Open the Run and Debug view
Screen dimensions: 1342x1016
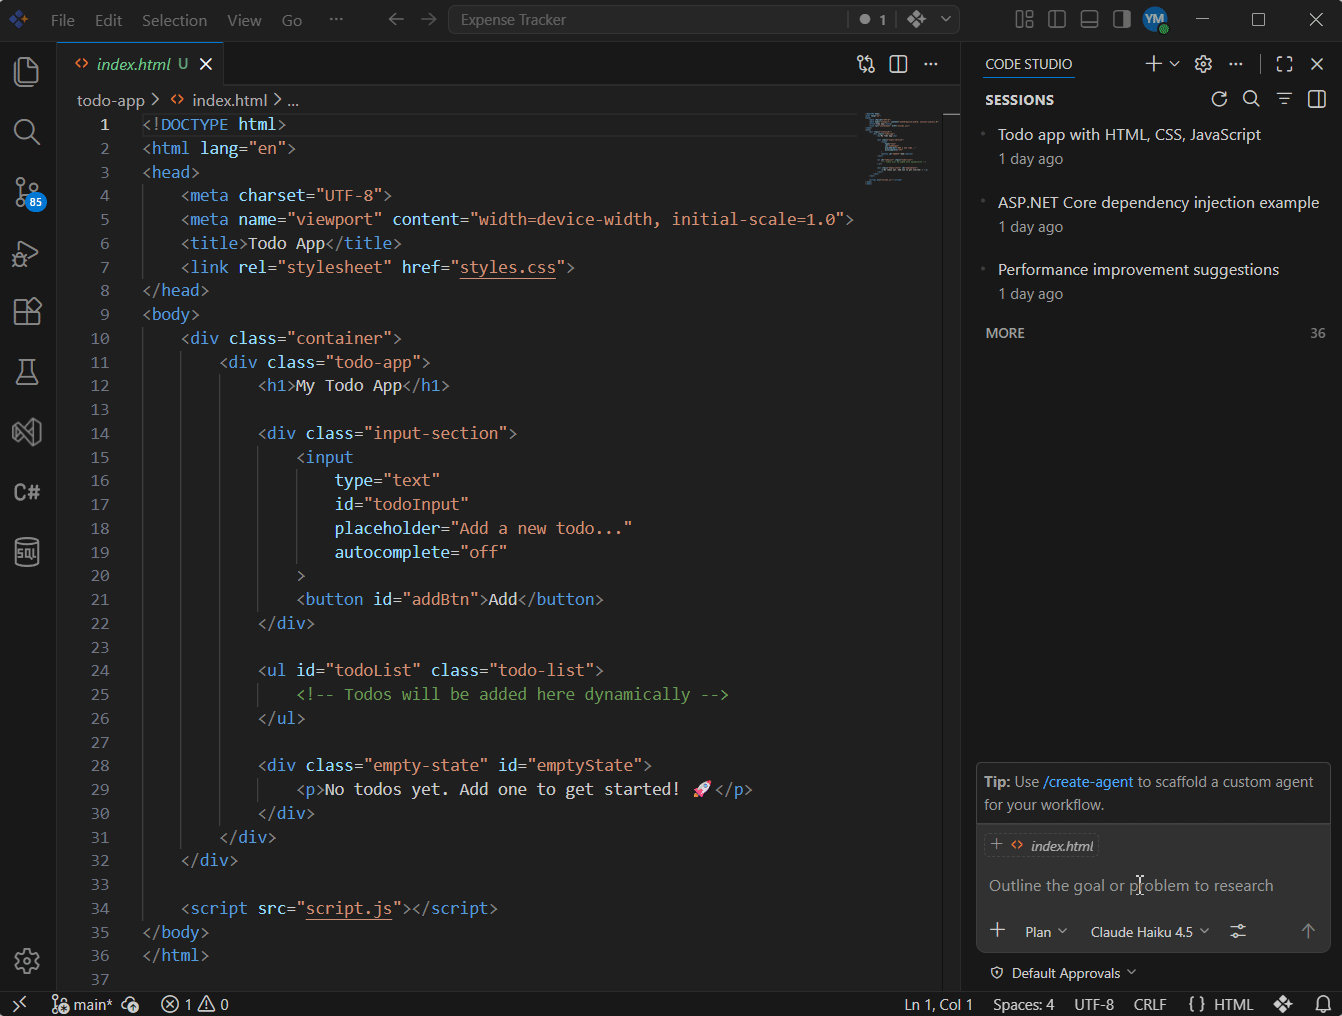(x=27, y=253)
